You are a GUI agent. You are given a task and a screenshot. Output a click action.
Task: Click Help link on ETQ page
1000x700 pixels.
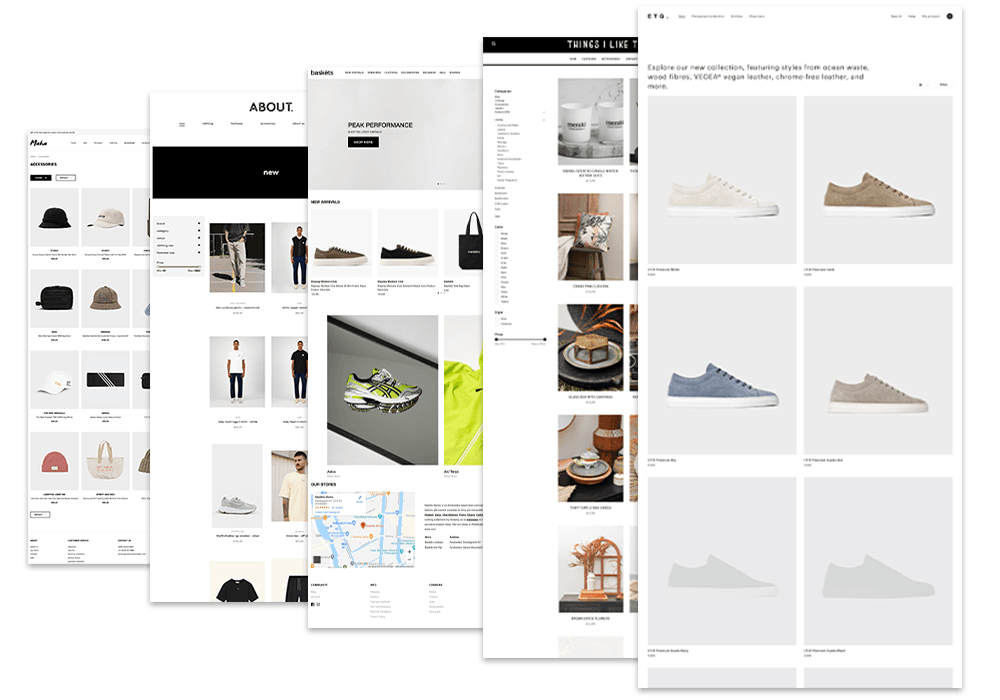coord(912,17)
